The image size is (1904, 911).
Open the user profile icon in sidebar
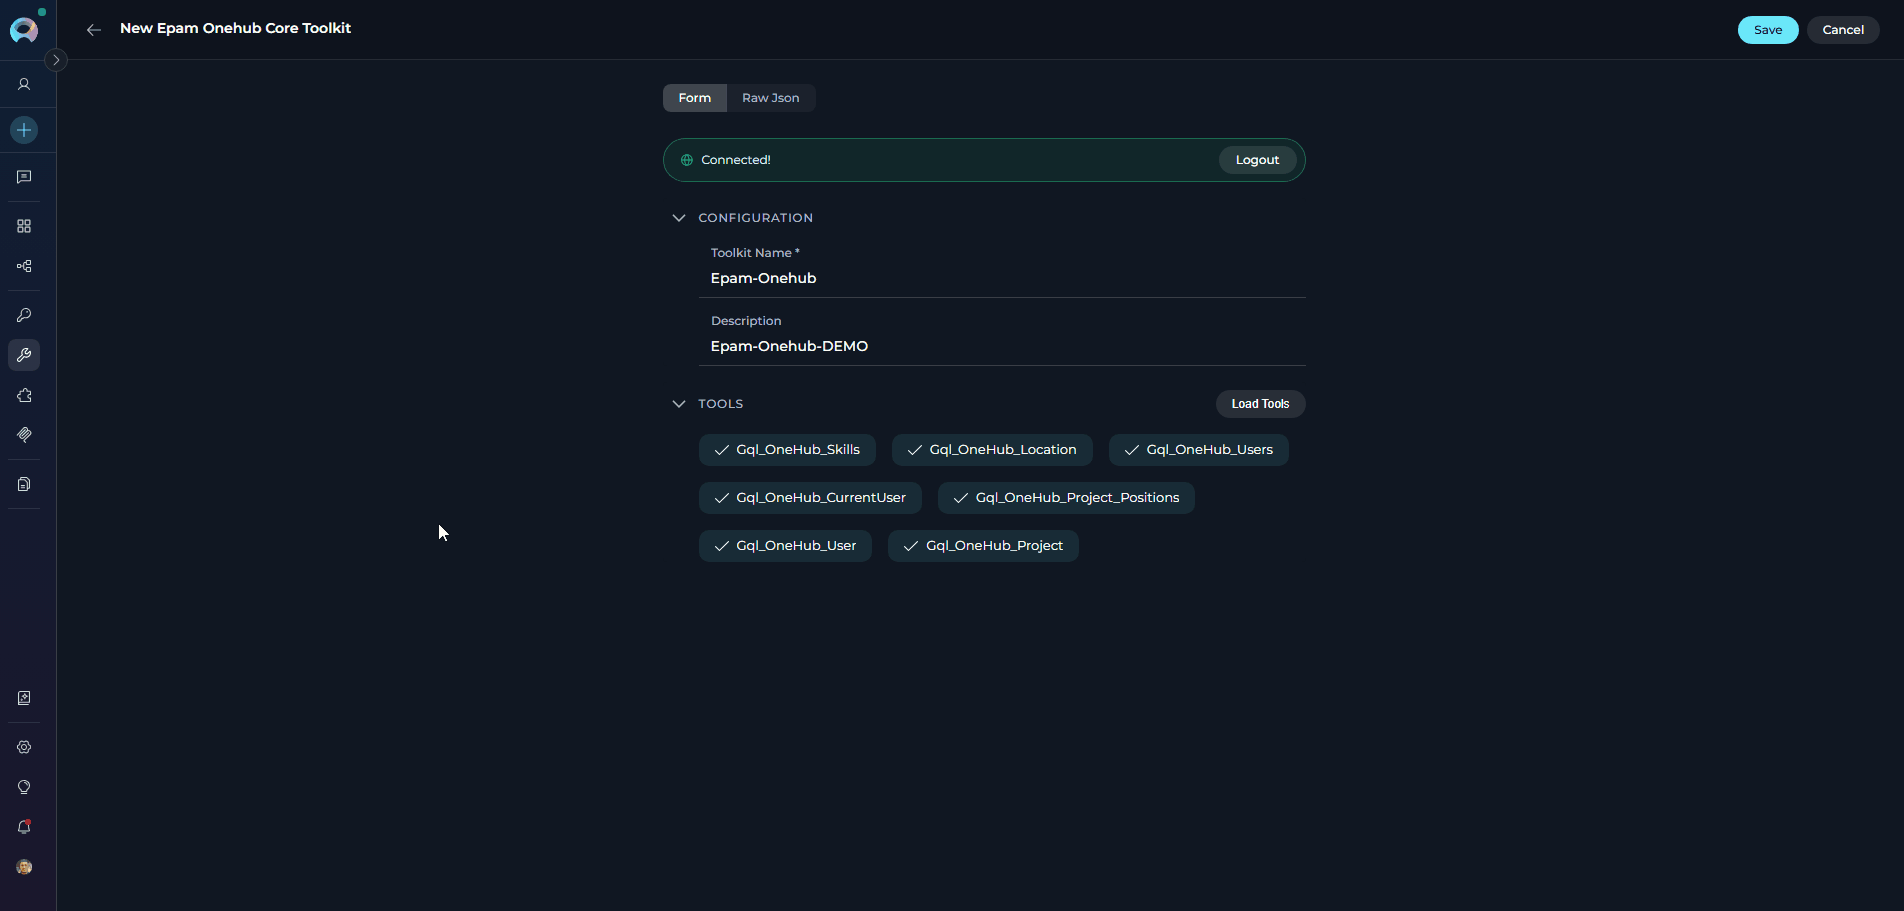pos(24,85)
